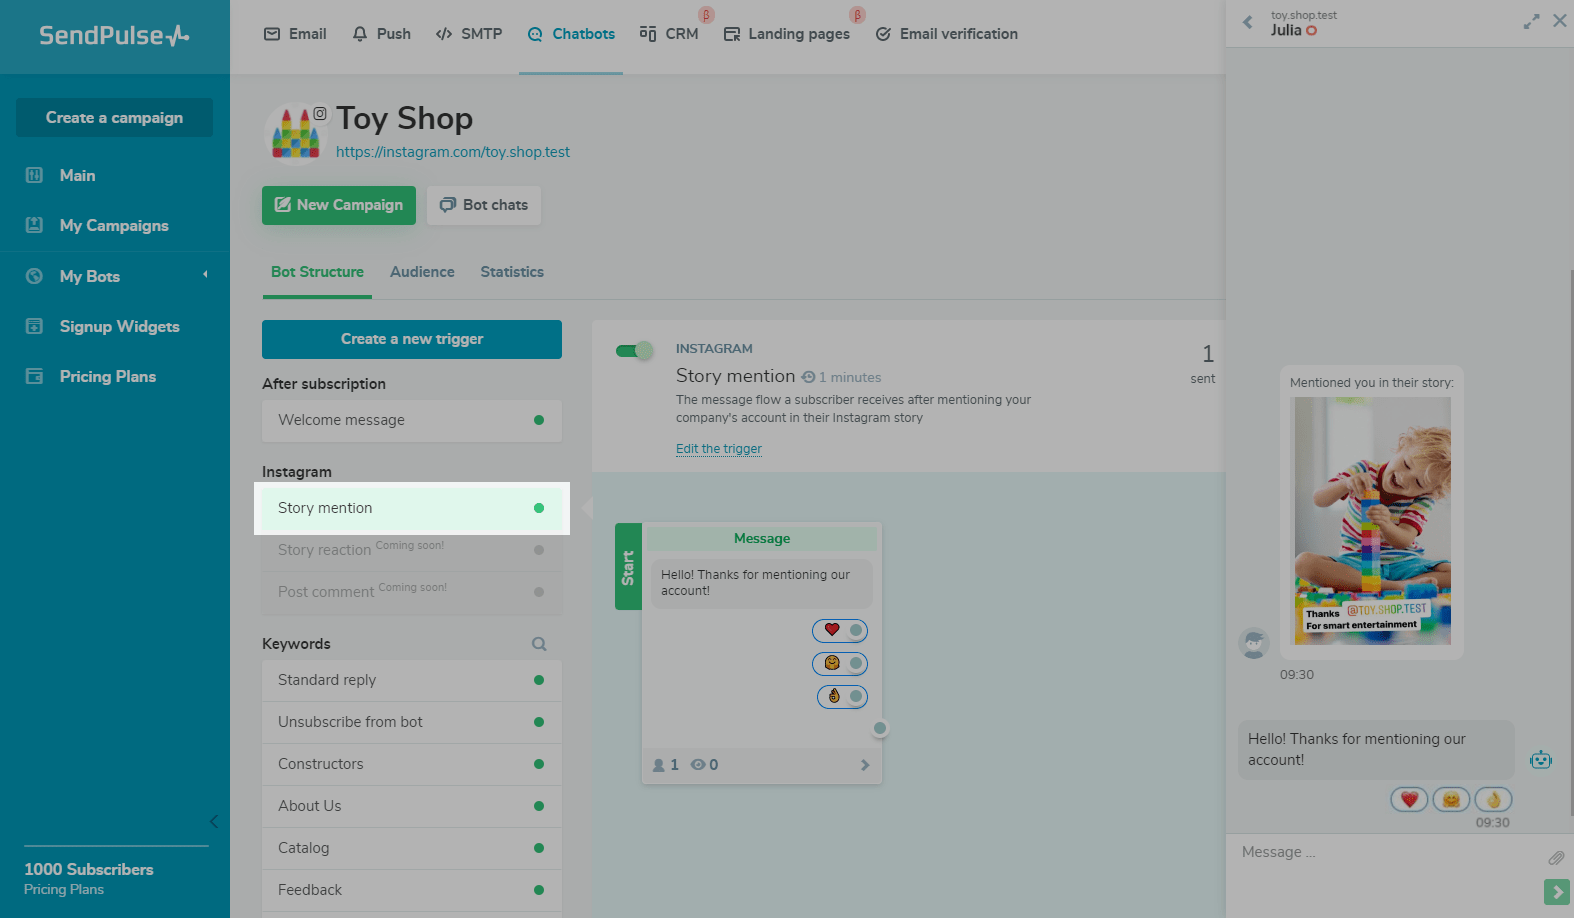
Task: Open the Edit the trigger link
Action: pos(718,449)
